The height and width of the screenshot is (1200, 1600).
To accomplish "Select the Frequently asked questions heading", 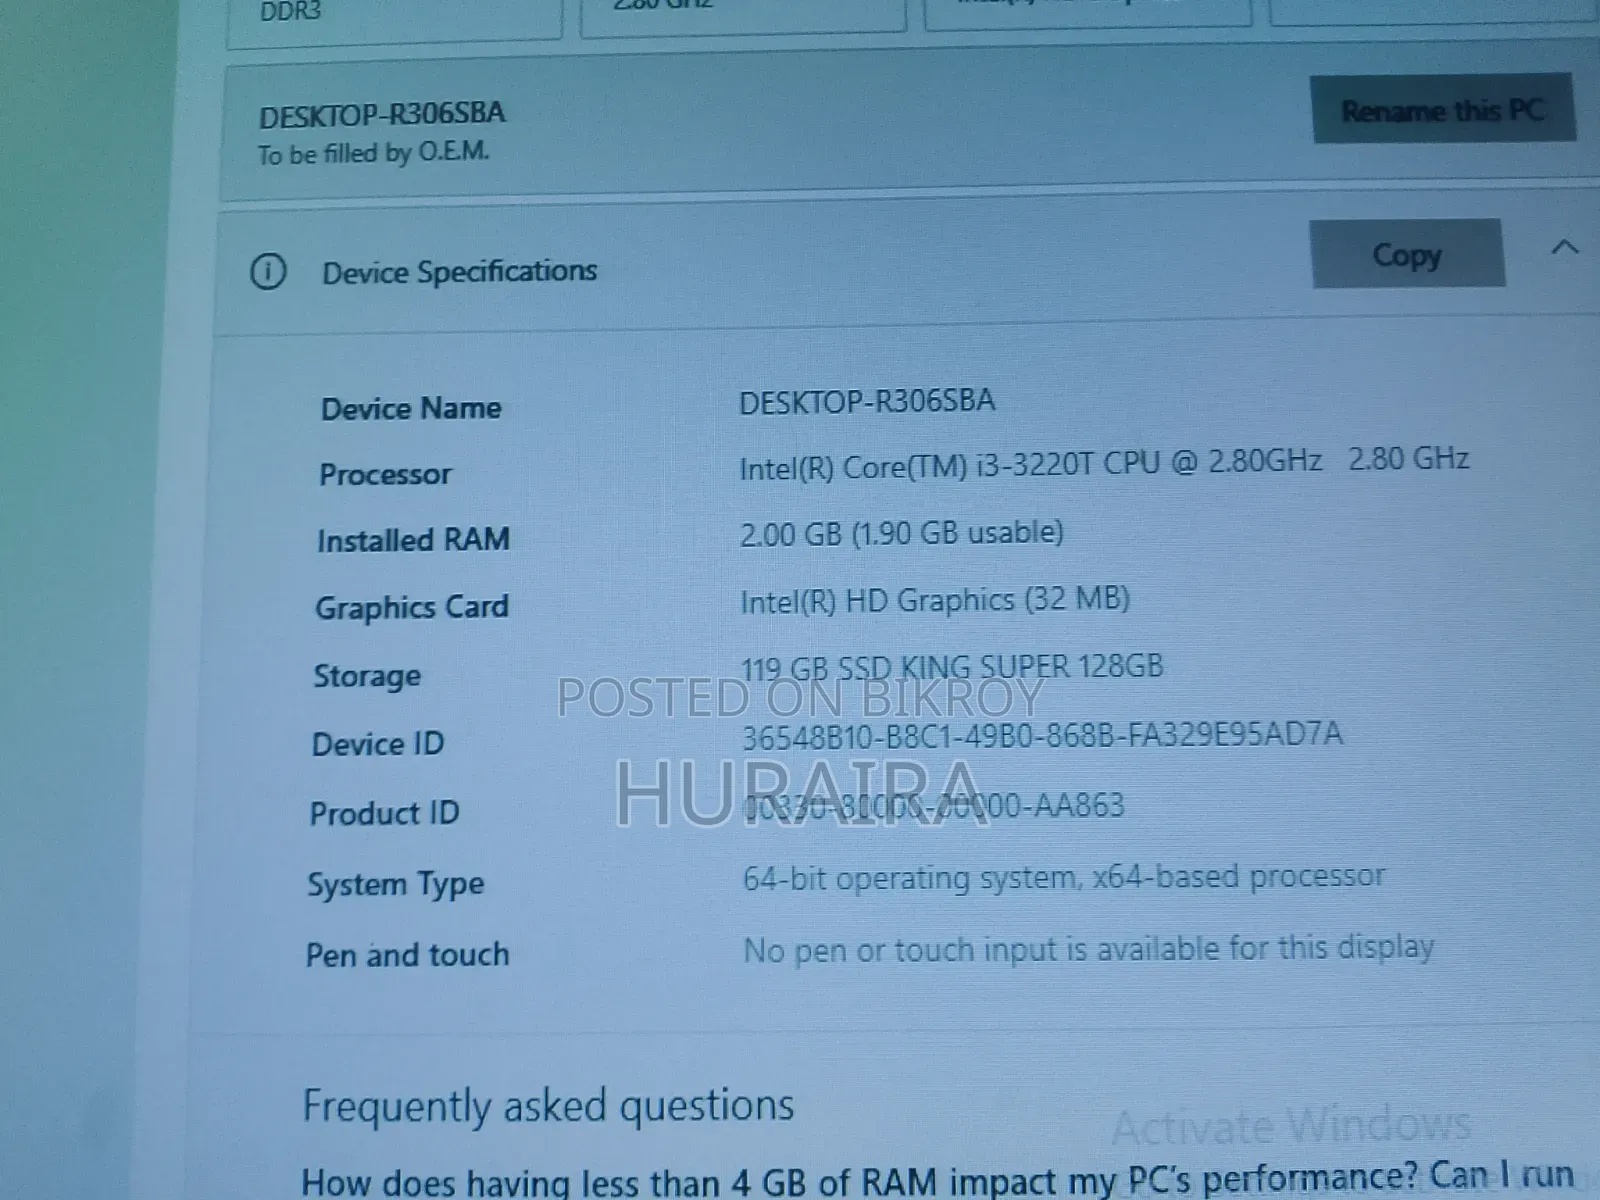I will pyautogui.click(x=548, y=1106).
